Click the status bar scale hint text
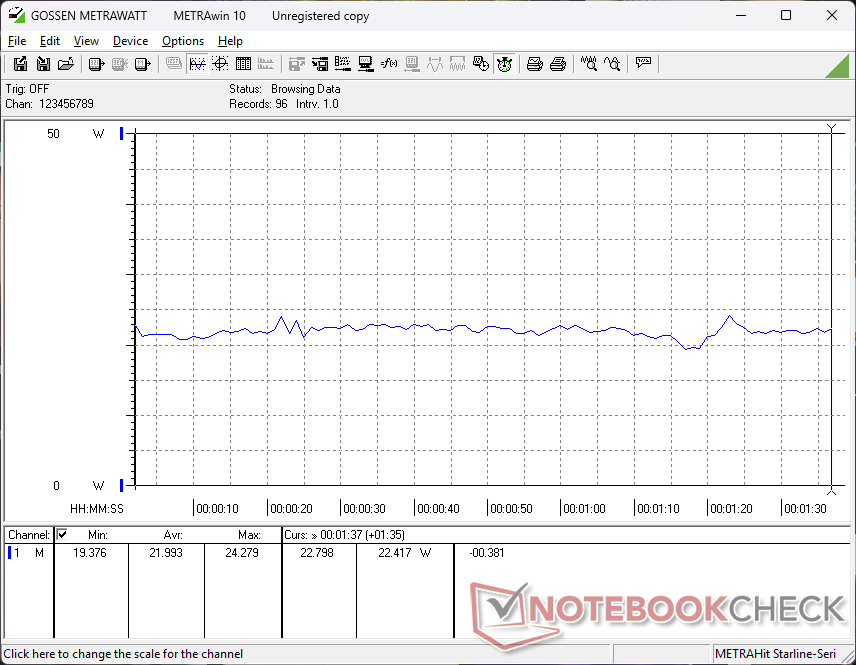856x665 pixels. click(123, 654)
